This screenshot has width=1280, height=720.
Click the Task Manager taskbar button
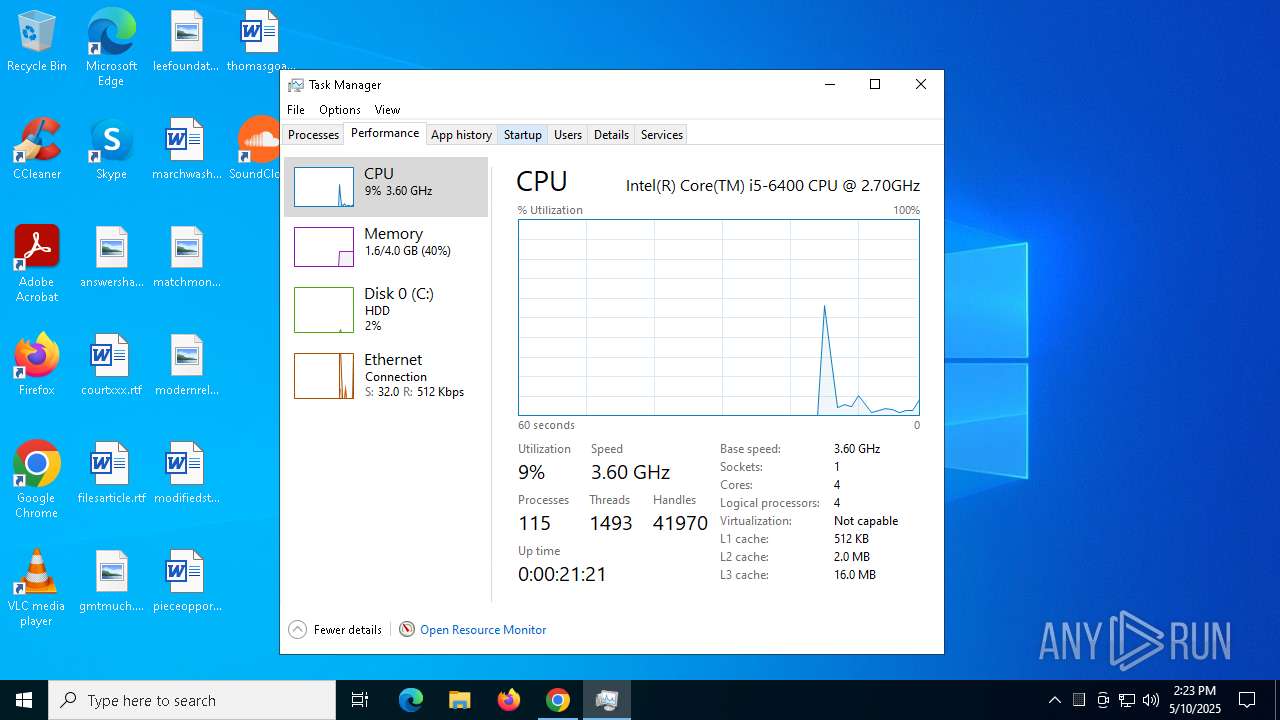tap(607, 700)
